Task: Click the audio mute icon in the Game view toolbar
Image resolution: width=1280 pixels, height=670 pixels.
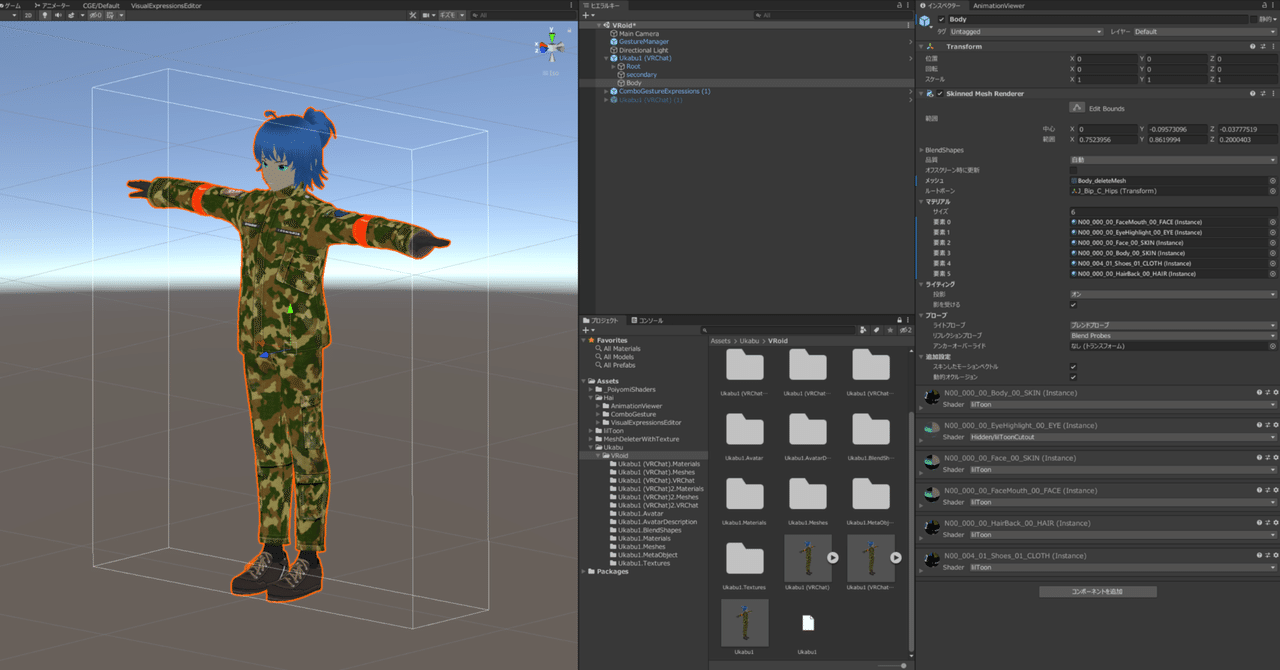Action: click(58, 16)
